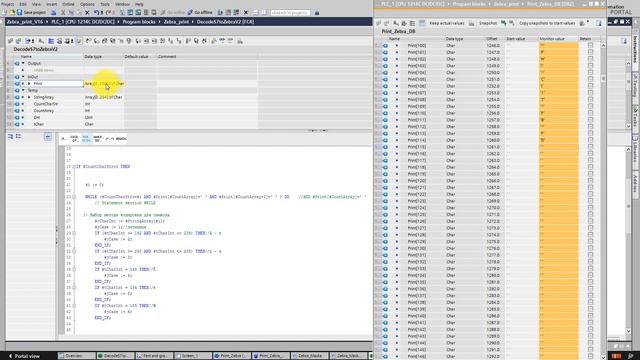This screenshot has height=360, width=640.
Task: Click the WHILE DO snippet button above code
Action: coord(98,139)
